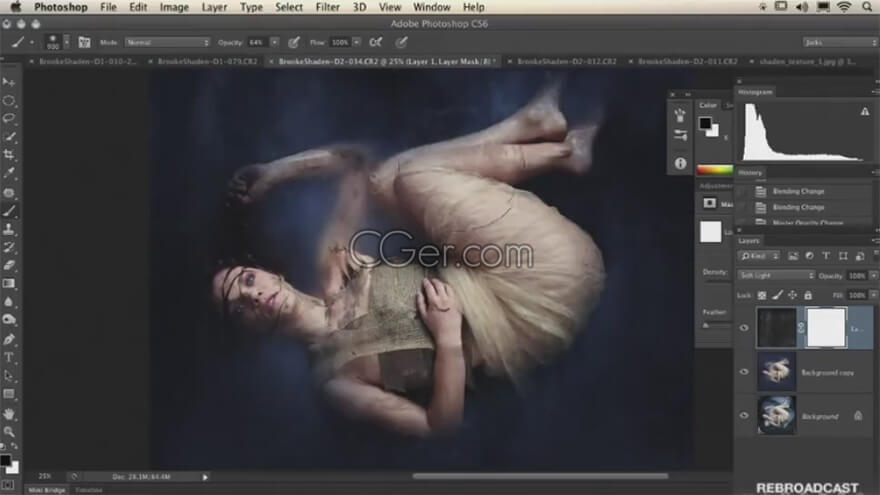Select the Hand tool

point(9,414)
